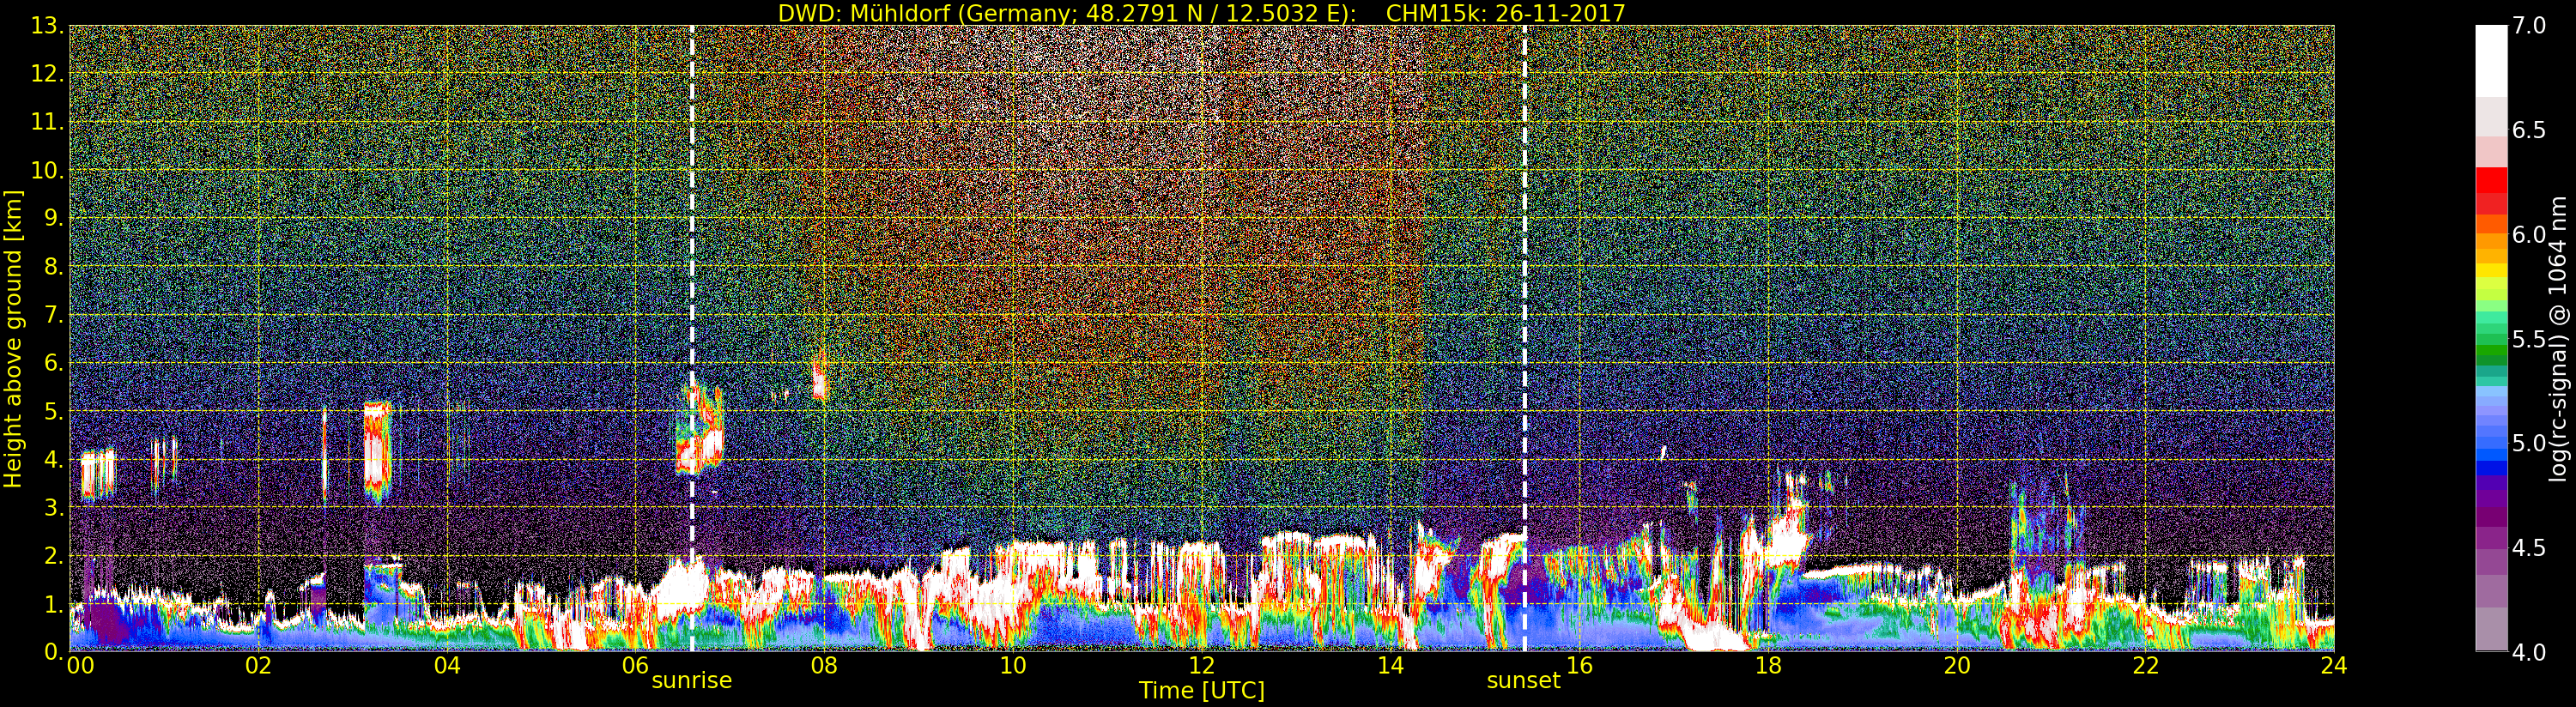The height and width of the screenshot is (707, 2576).
Task: Click the '4.' height axis tick label
Action: point(54,459)
